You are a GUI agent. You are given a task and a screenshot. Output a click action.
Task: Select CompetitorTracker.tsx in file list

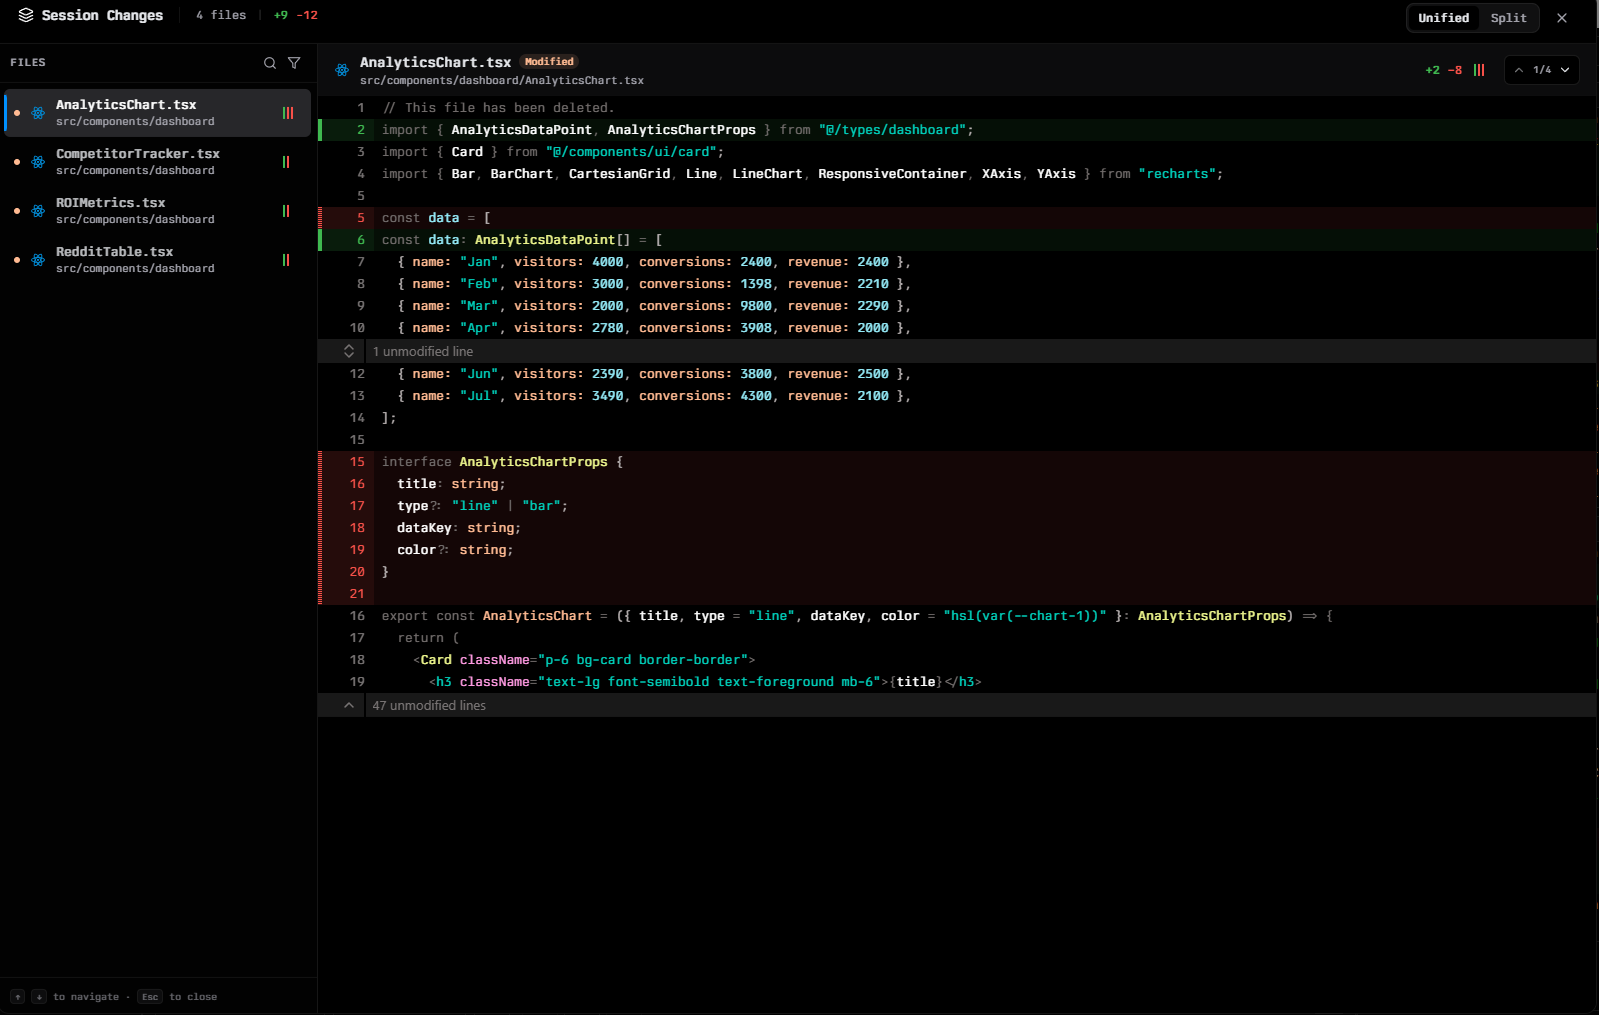click(x=158, y=162)
